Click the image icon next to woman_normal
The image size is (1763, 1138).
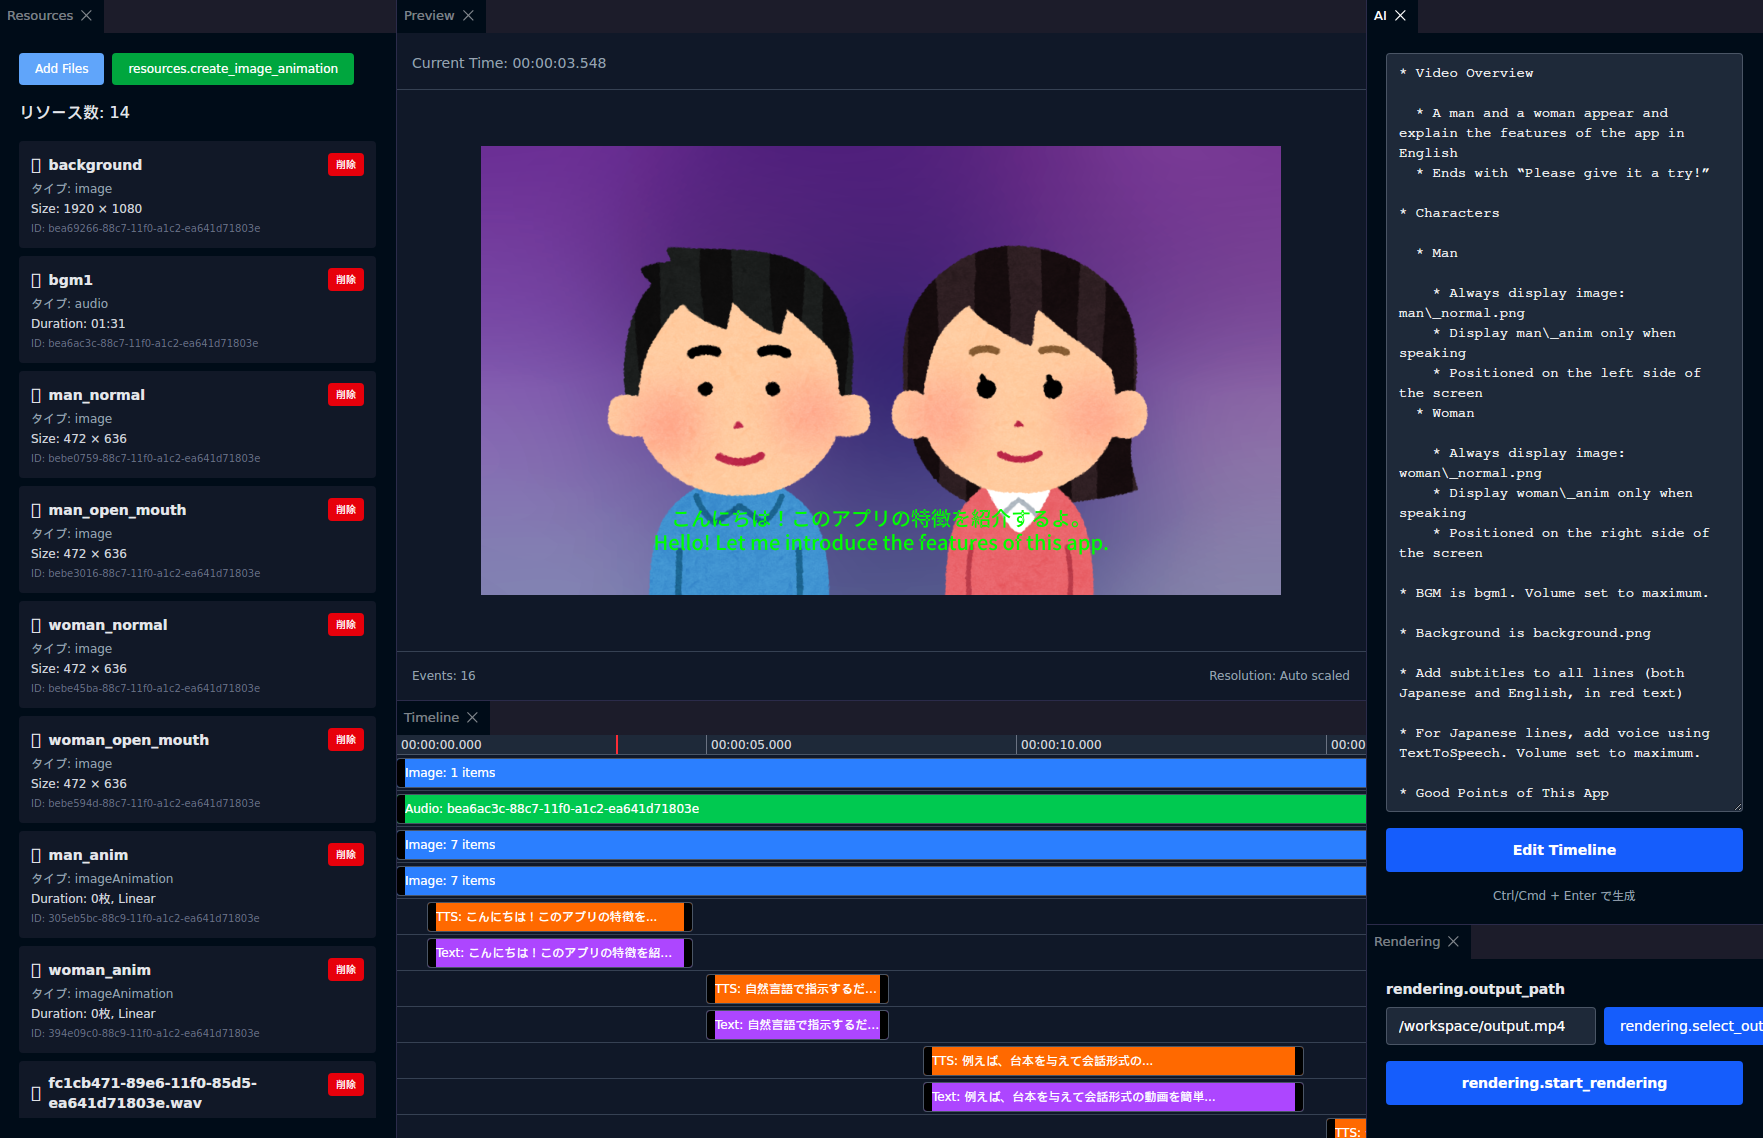(37, 624)
